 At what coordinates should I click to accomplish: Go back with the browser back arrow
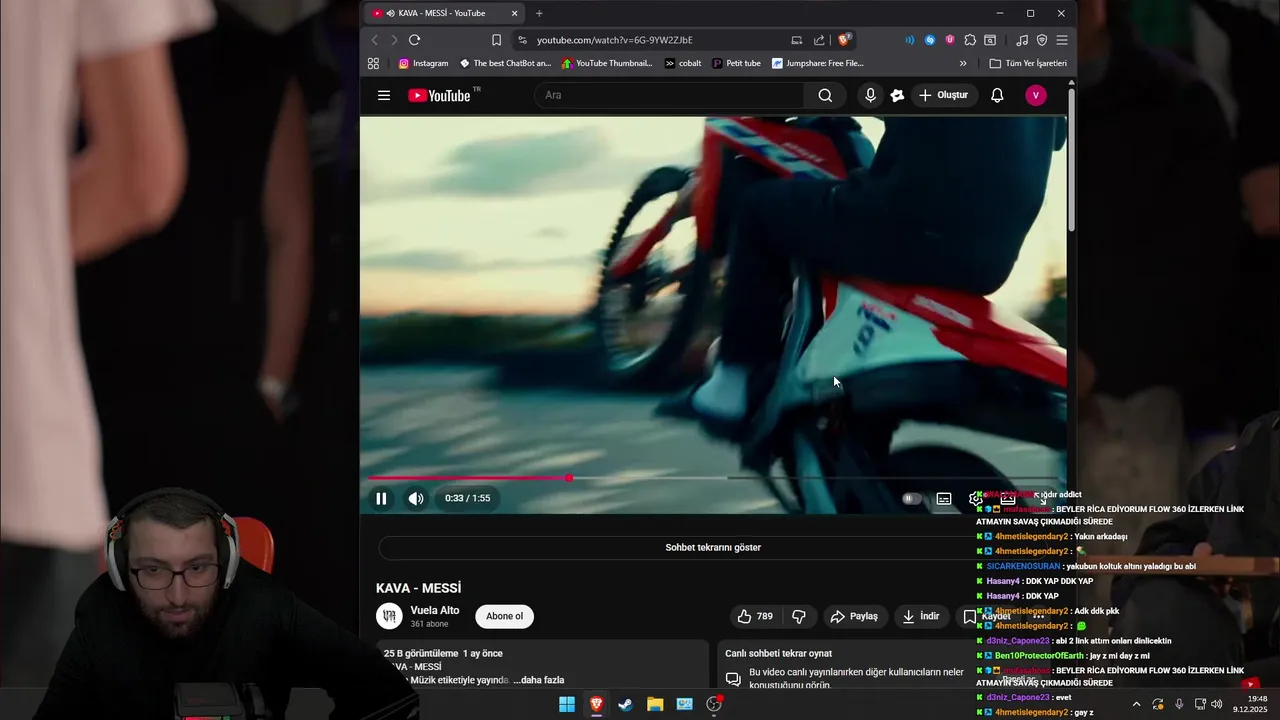click(375, 40)
